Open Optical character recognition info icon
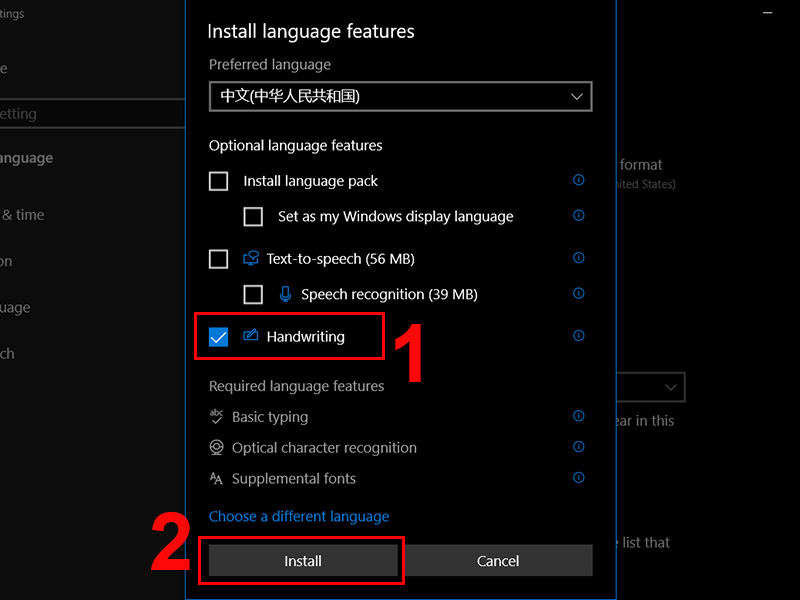 tap(579, 447)
